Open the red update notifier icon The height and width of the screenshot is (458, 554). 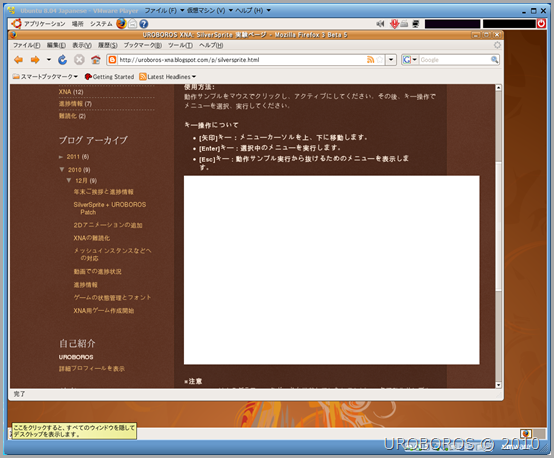[x=394, y=24]
